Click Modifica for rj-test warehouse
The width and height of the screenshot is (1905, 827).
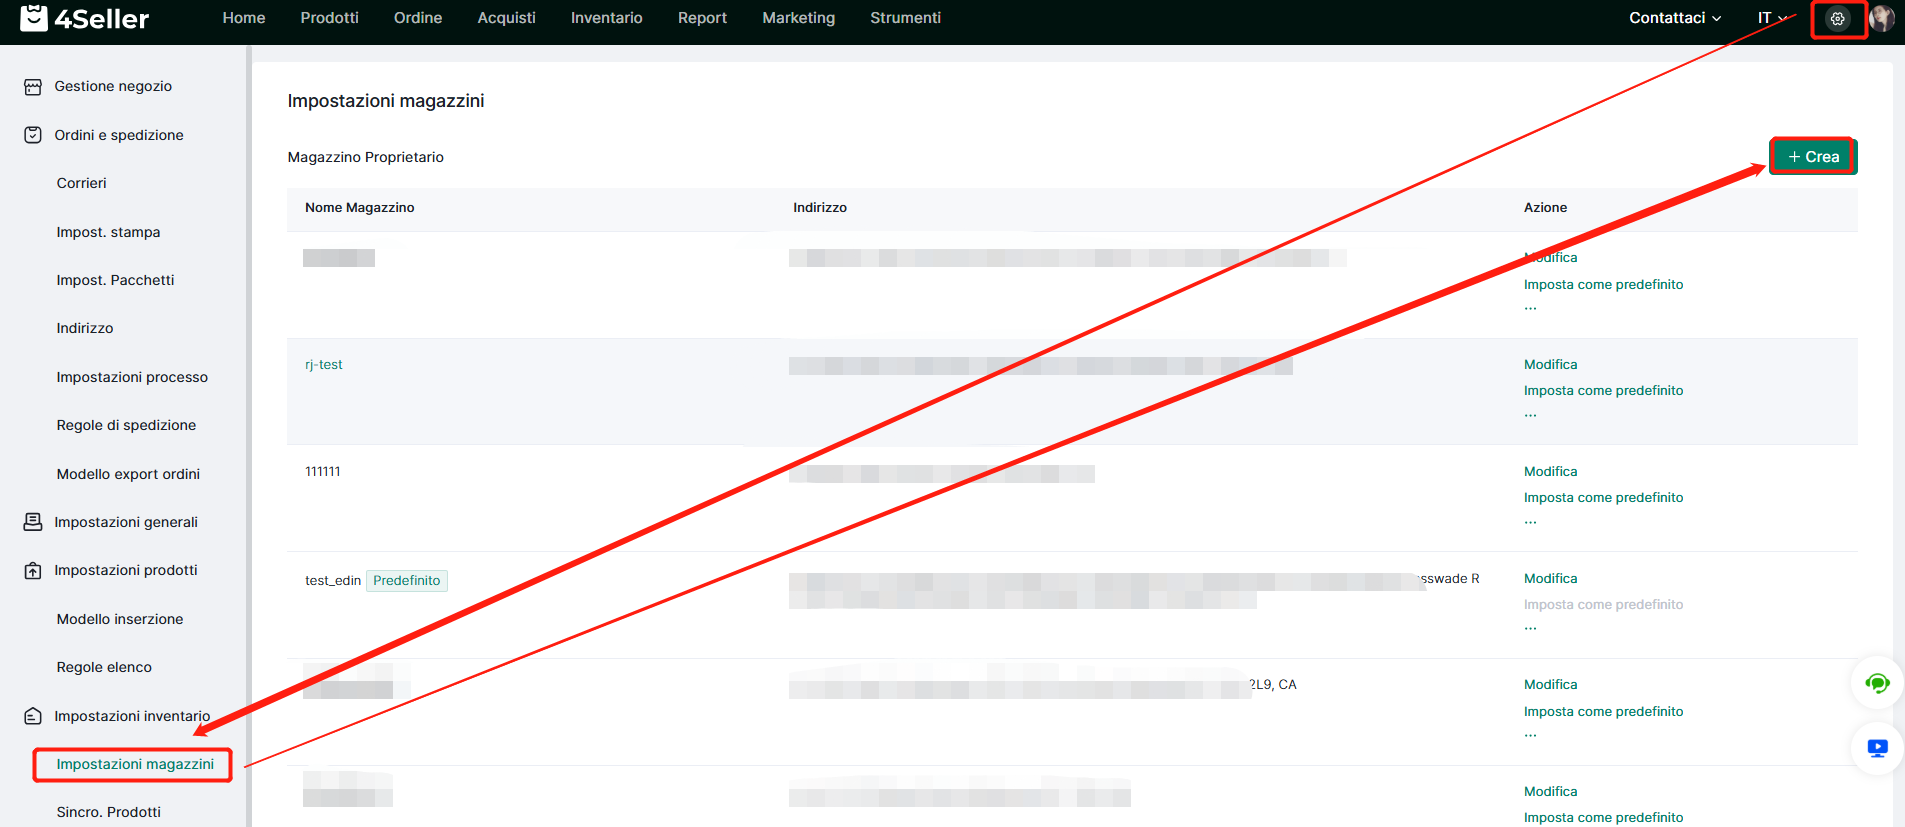click(x=1550, y=365)
